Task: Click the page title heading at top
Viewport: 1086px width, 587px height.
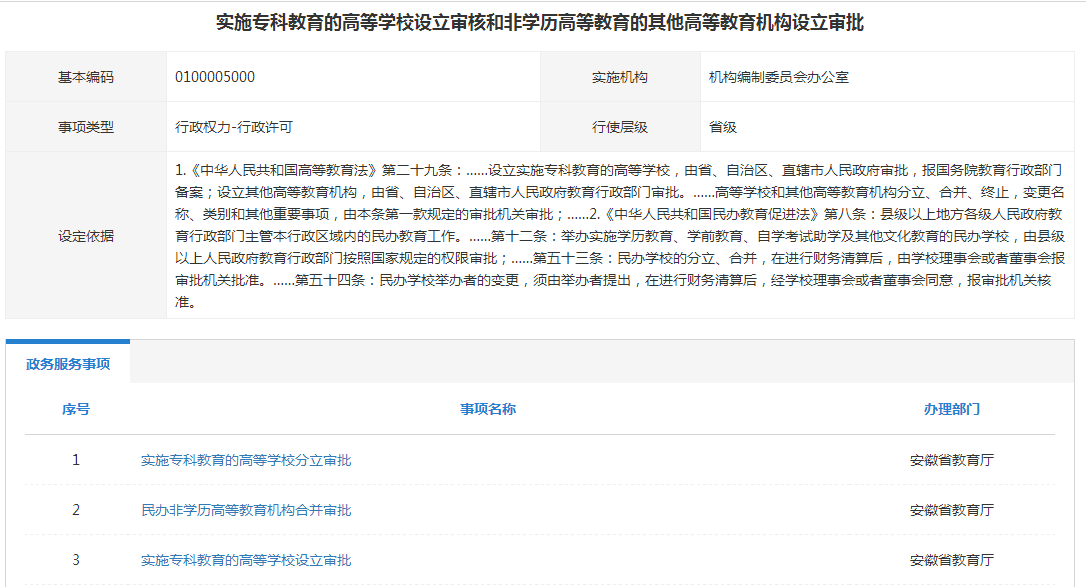Action: click(540, 23)
